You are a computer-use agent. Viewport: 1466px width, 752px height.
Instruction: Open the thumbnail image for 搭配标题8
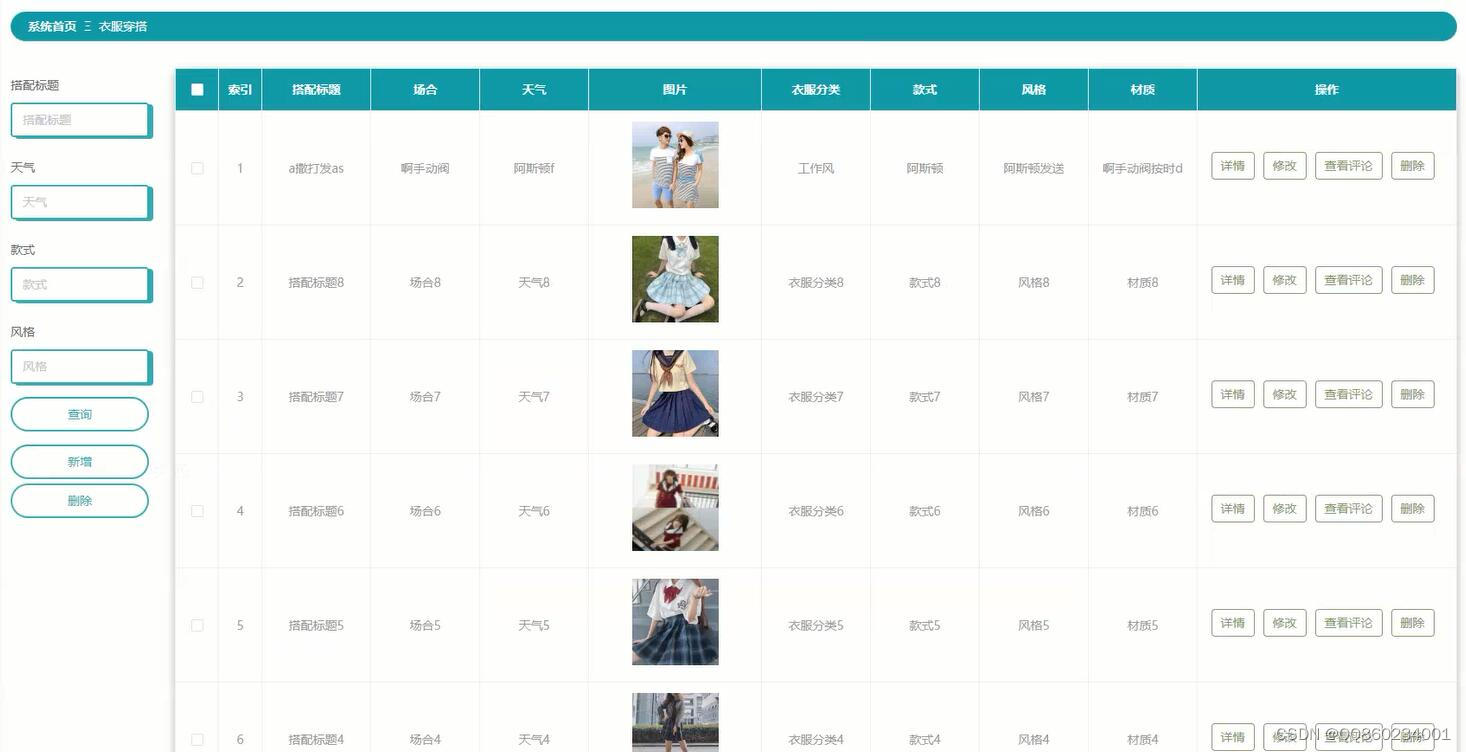(675, 279)
